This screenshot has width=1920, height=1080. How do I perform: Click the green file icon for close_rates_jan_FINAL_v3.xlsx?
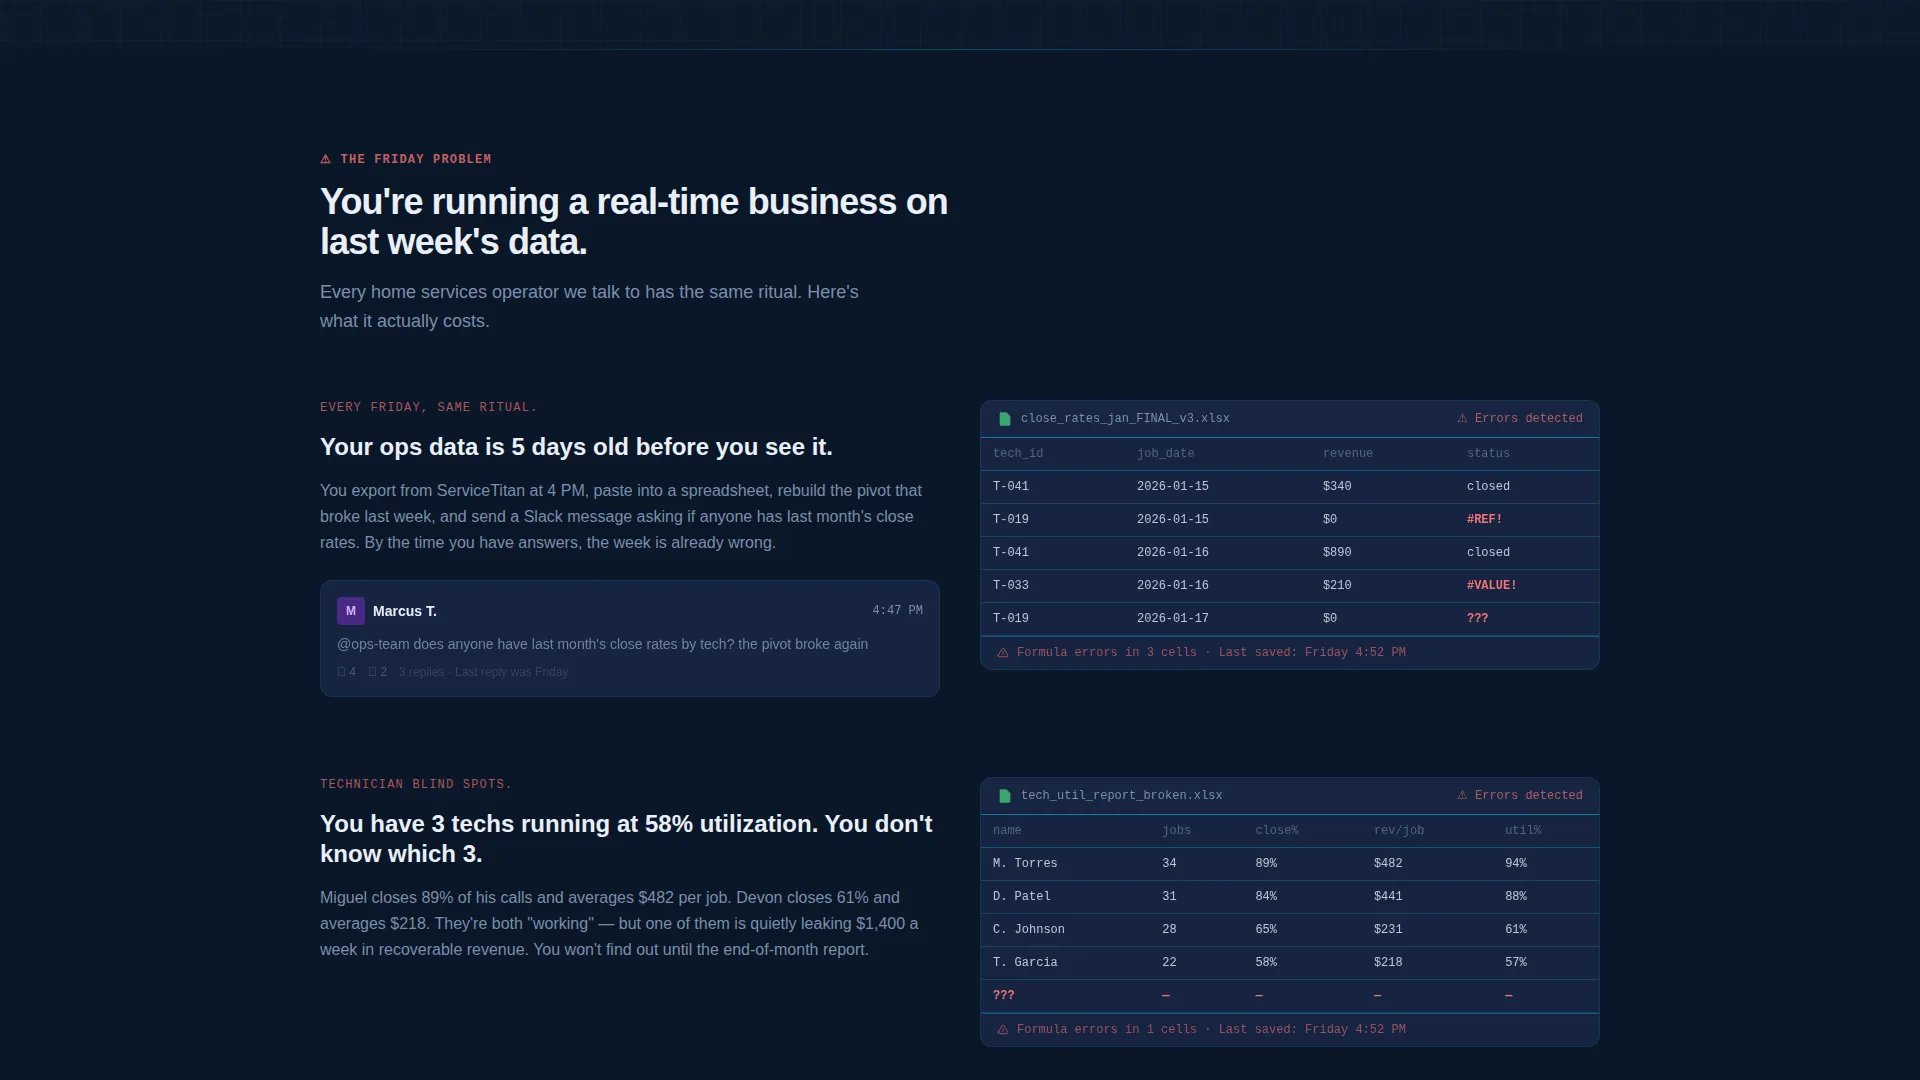pyautogui.click(x=1005, y=419)
